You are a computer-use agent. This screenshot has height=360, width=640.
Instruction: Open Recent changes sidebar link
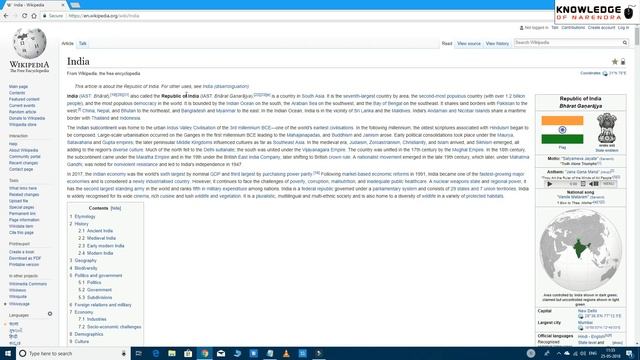pyautogui.click(x=23, y=163)
